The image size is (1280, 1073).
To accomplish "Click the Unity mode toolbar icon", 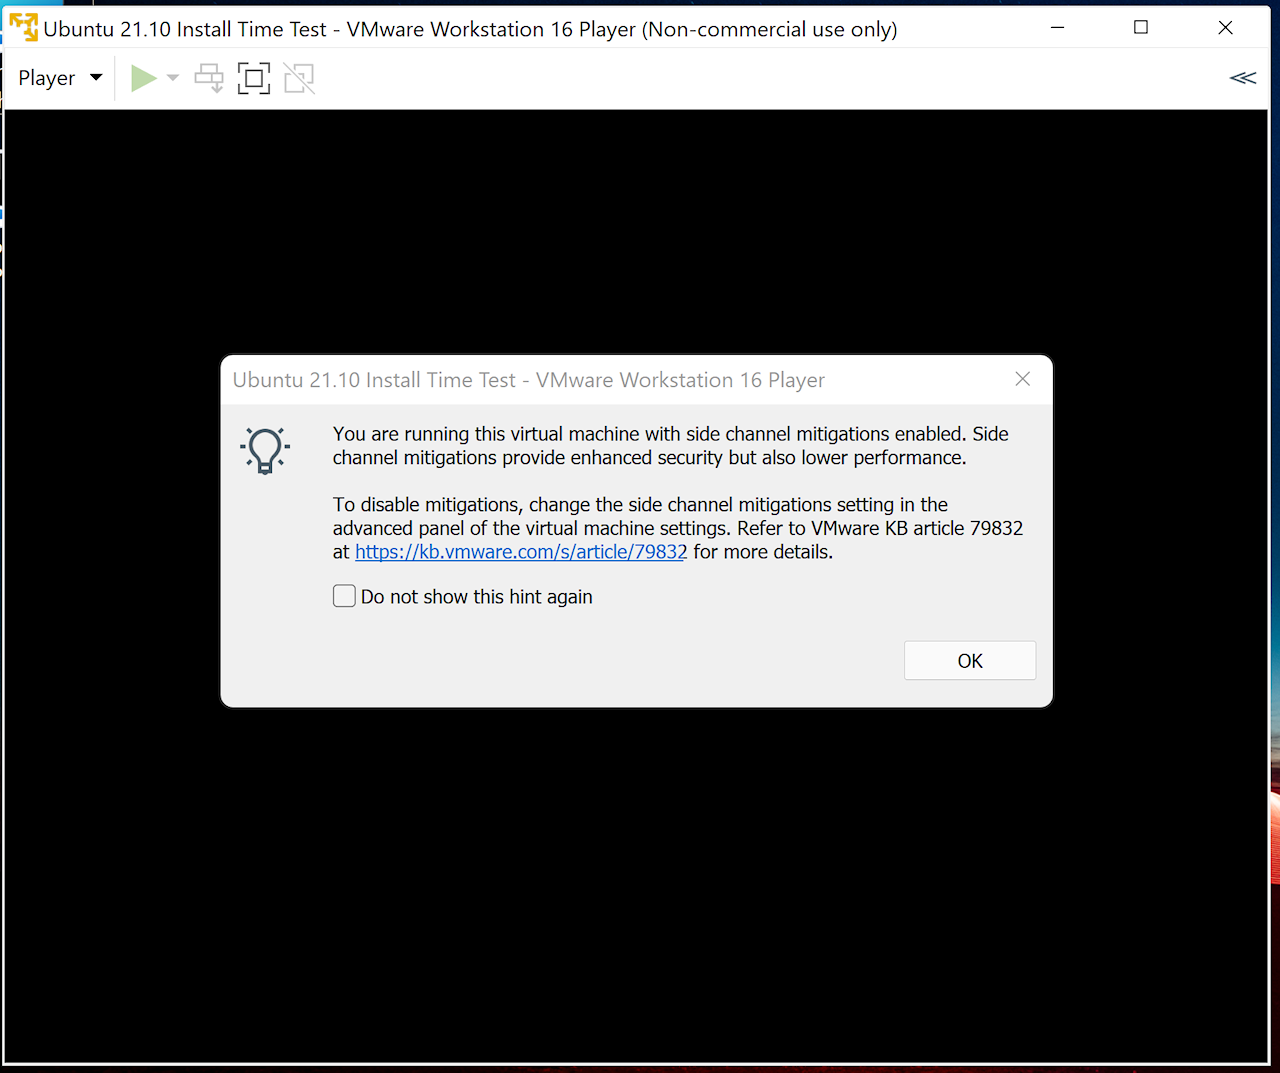I will coord(299,78).
